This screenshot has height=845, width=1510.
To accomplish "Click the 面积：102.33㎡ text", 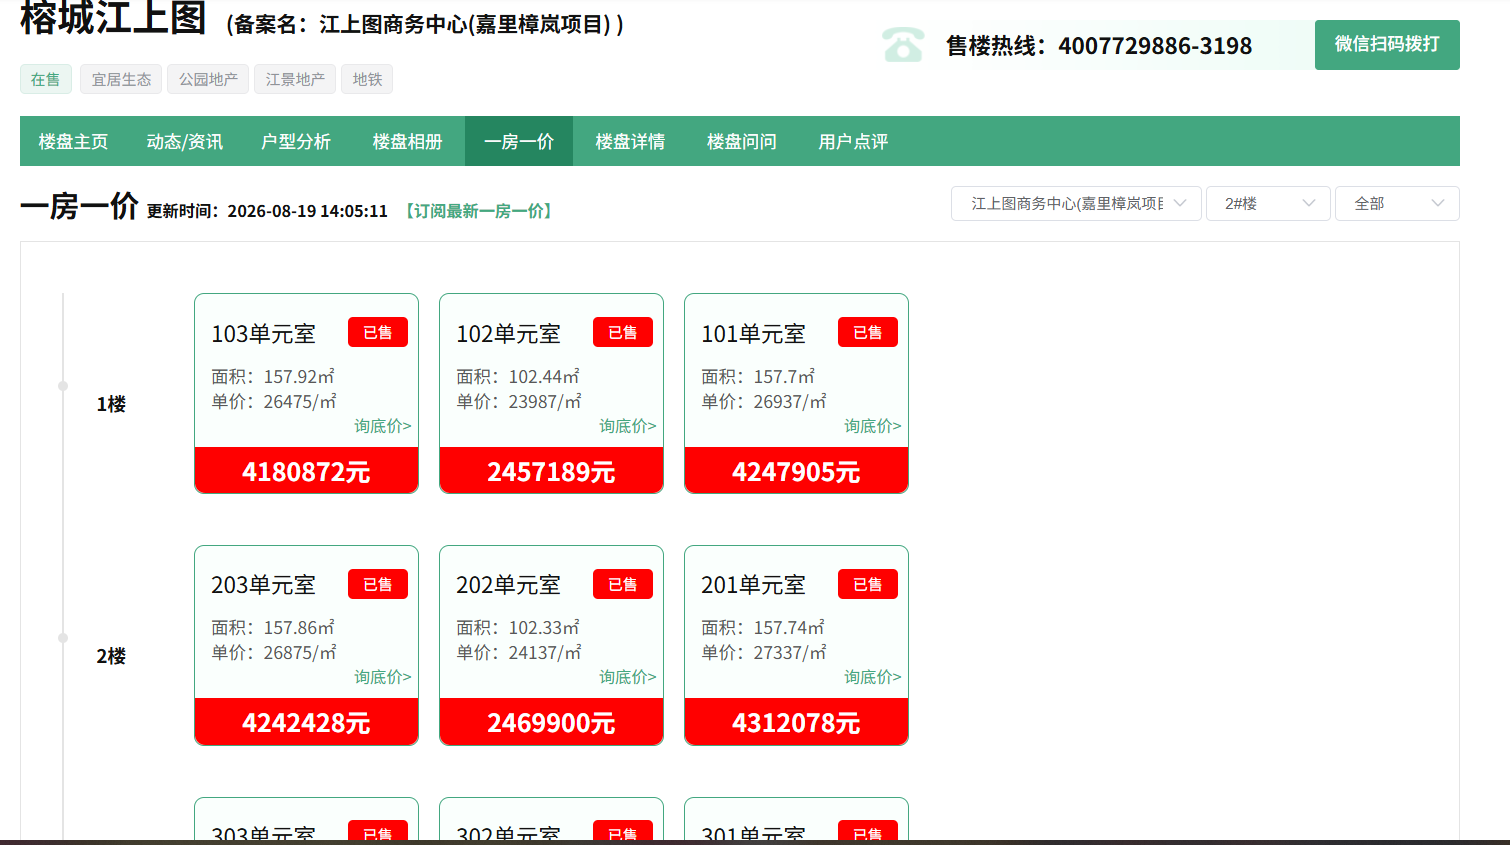I will tap(518, 628).
